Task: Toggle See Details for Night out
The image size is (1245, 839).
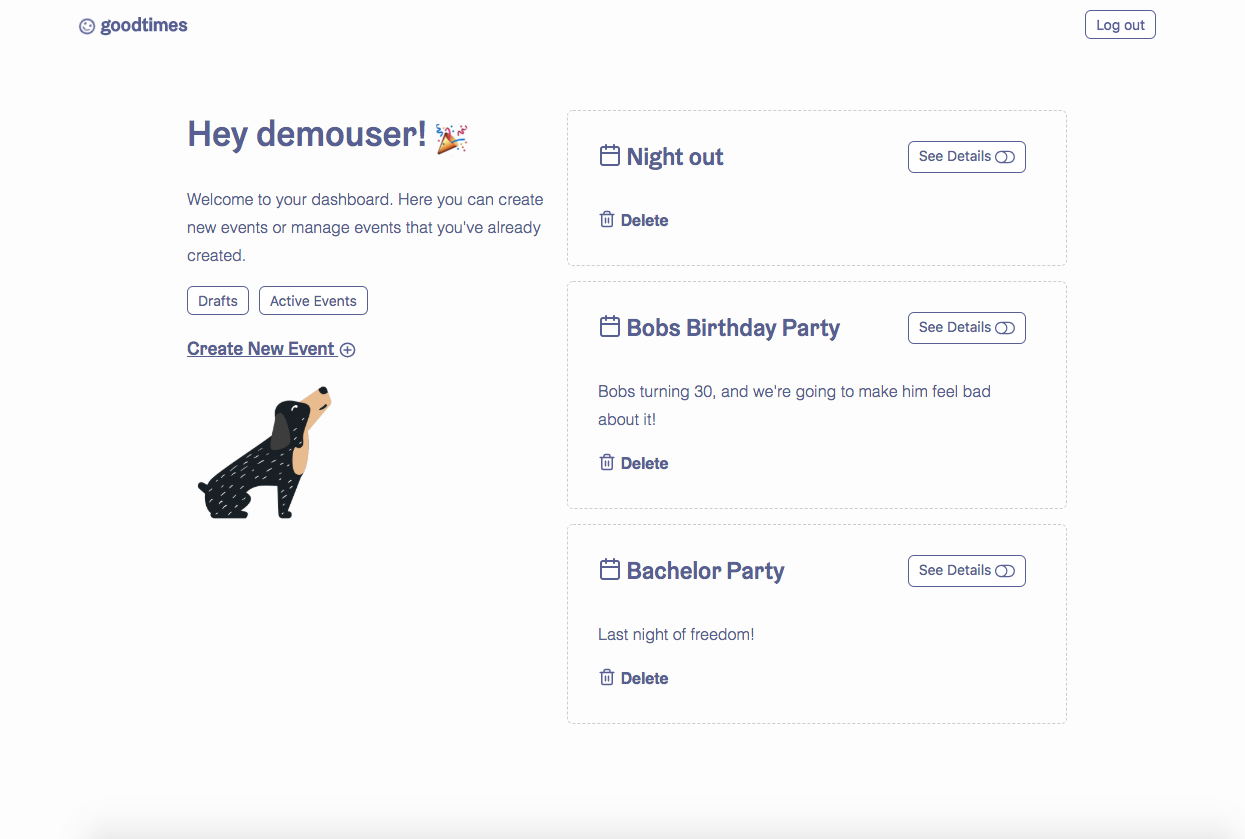Action: point(966,157)
